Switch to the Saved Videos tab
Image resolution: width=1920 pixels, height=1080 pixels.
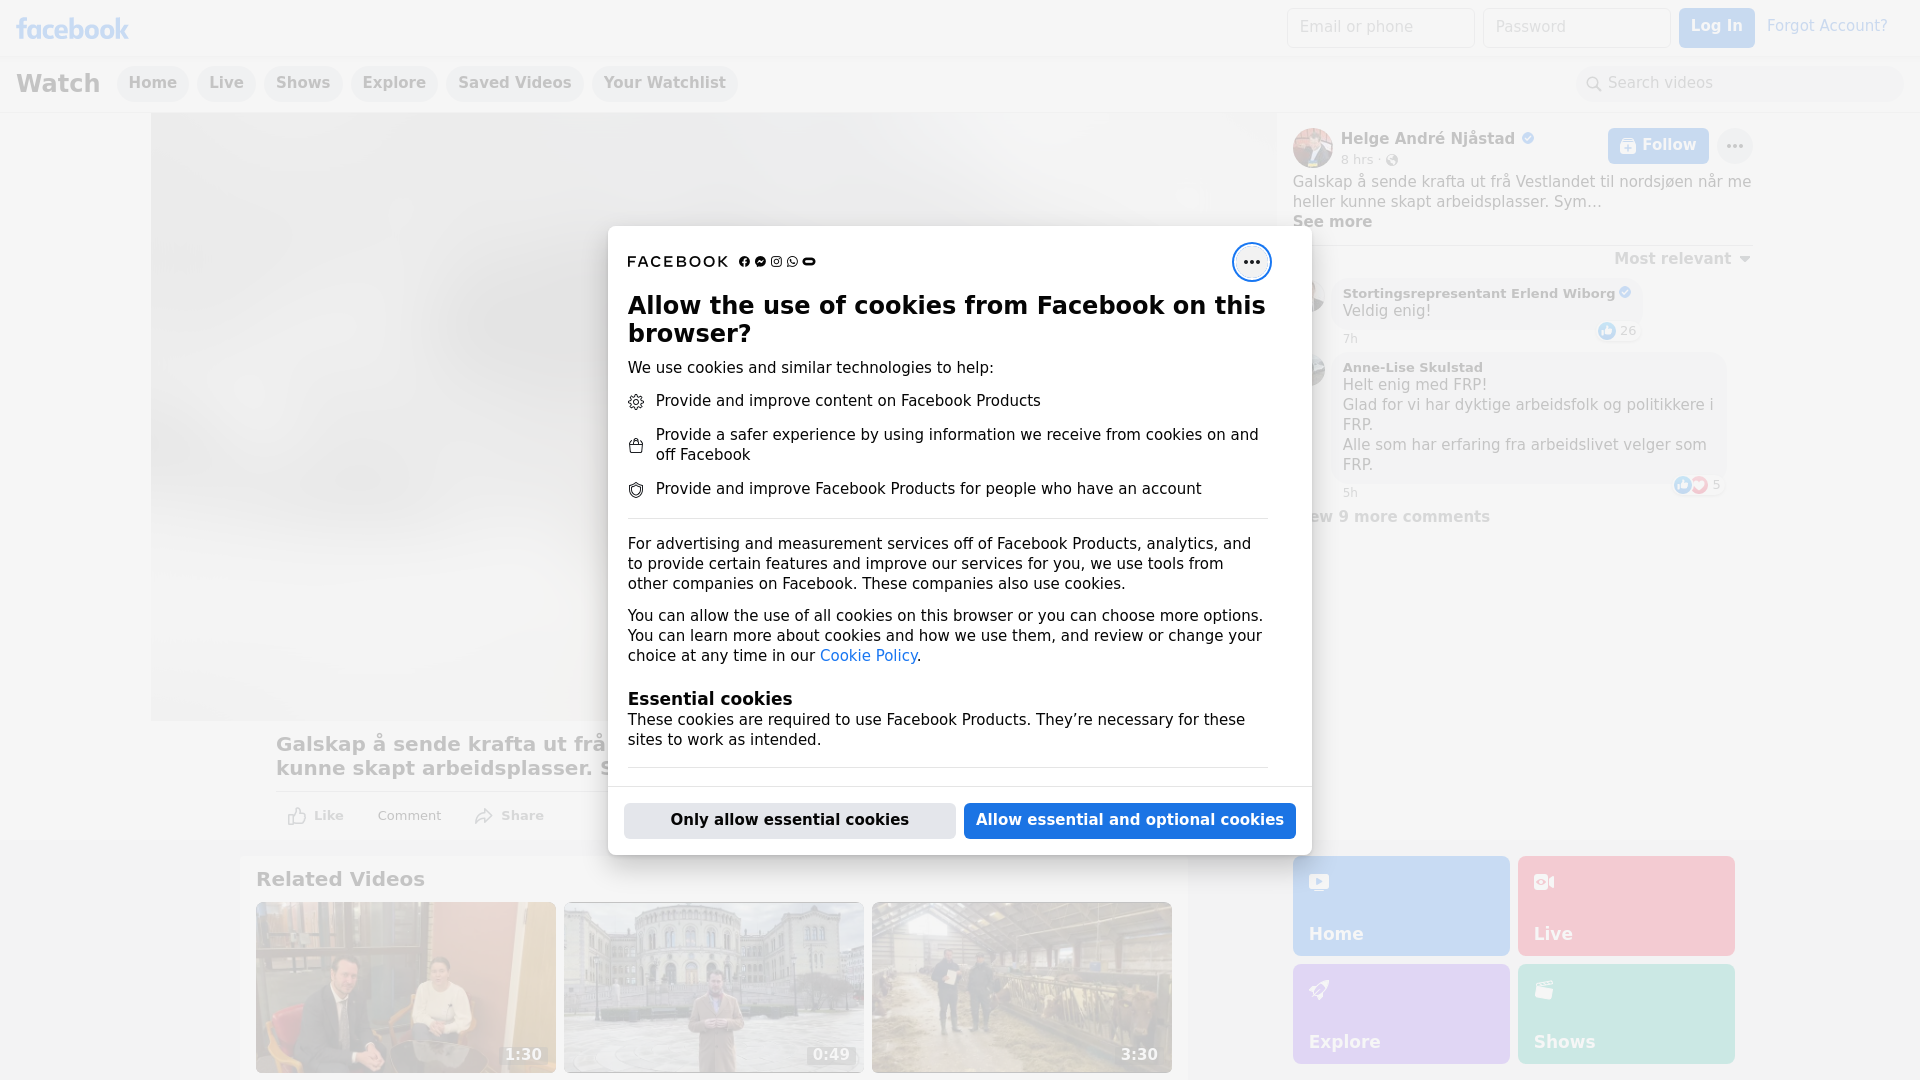point(514,83)
